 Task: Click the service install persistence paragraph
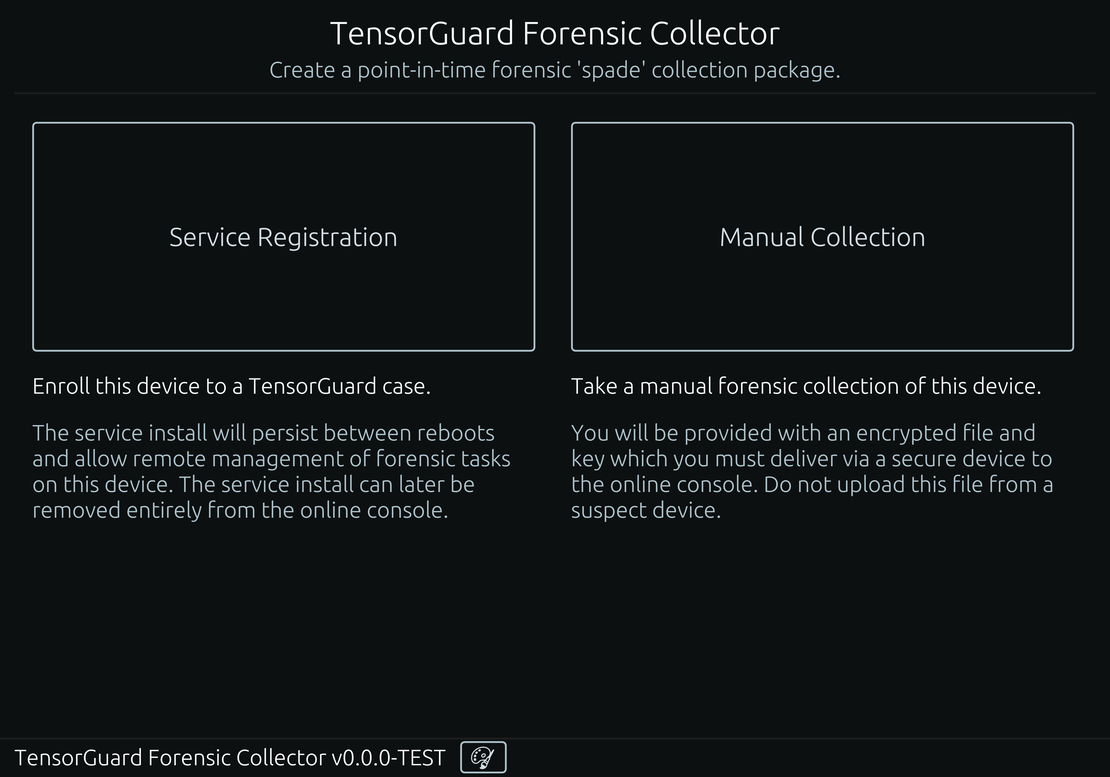(x=271, y=471)
